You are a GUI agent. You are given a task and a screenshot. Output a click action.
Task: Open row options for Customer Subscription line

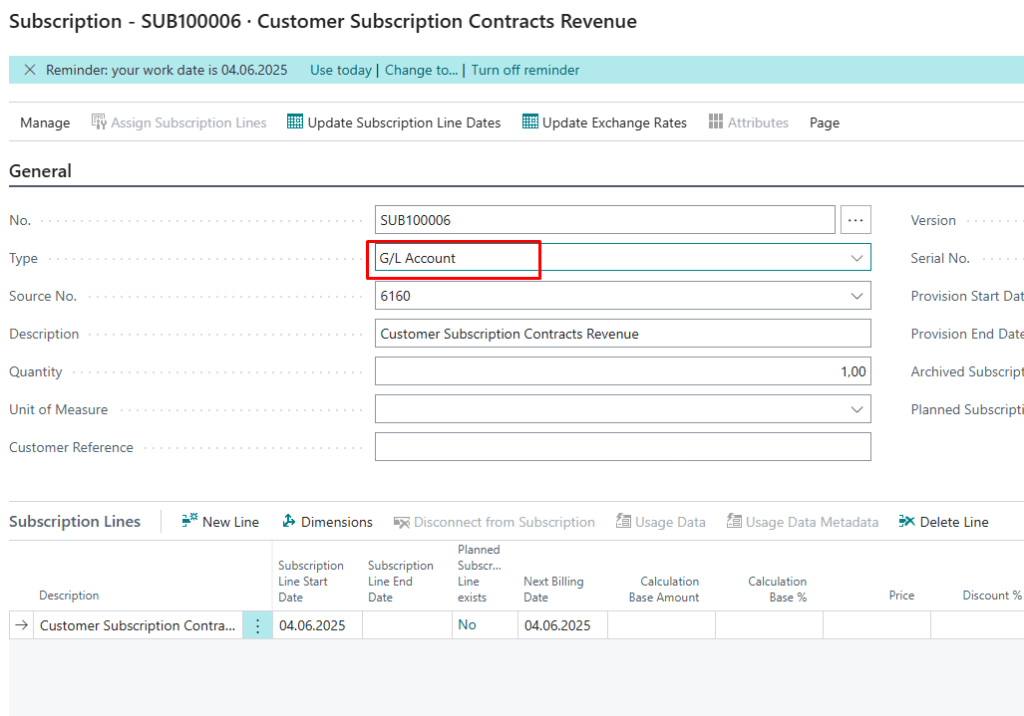pos(257,626)
